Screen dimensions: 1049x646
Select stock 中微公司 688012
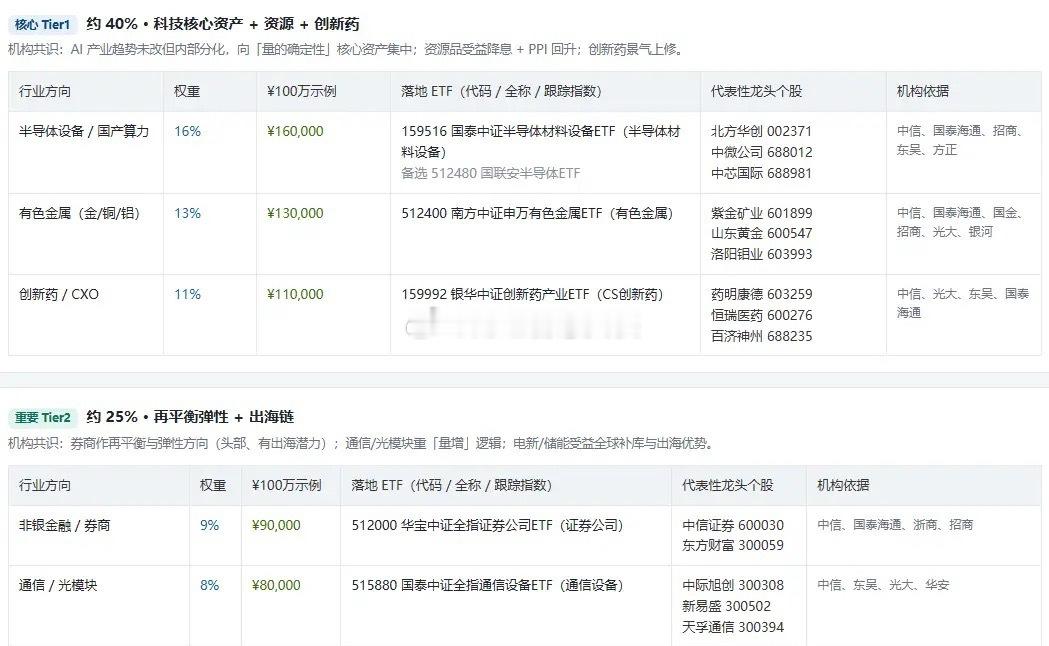tap(761, 152)
